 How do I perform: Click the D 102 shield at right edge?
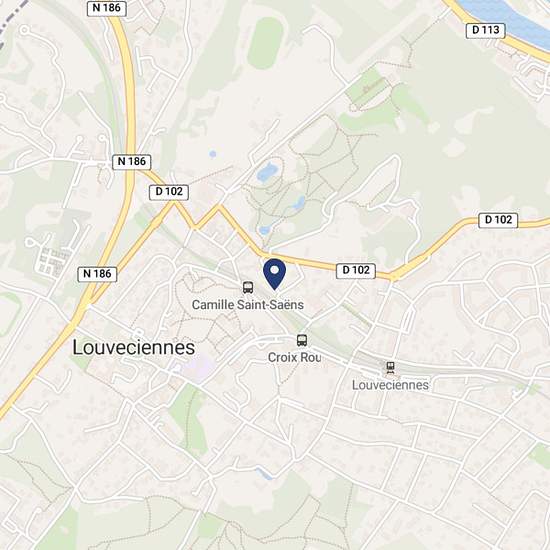(x=498, y=220)
